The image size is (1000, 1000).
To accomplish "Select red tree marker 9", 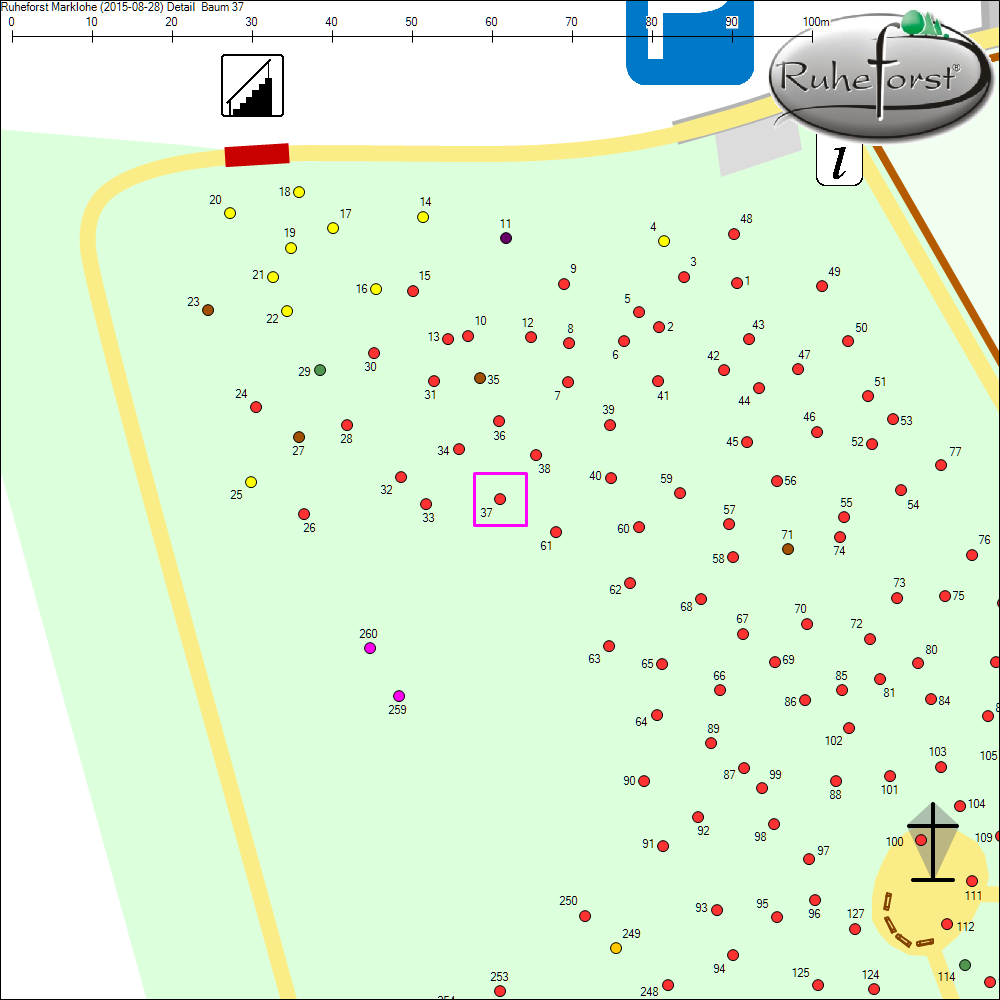I will click(x=564, y=284).
